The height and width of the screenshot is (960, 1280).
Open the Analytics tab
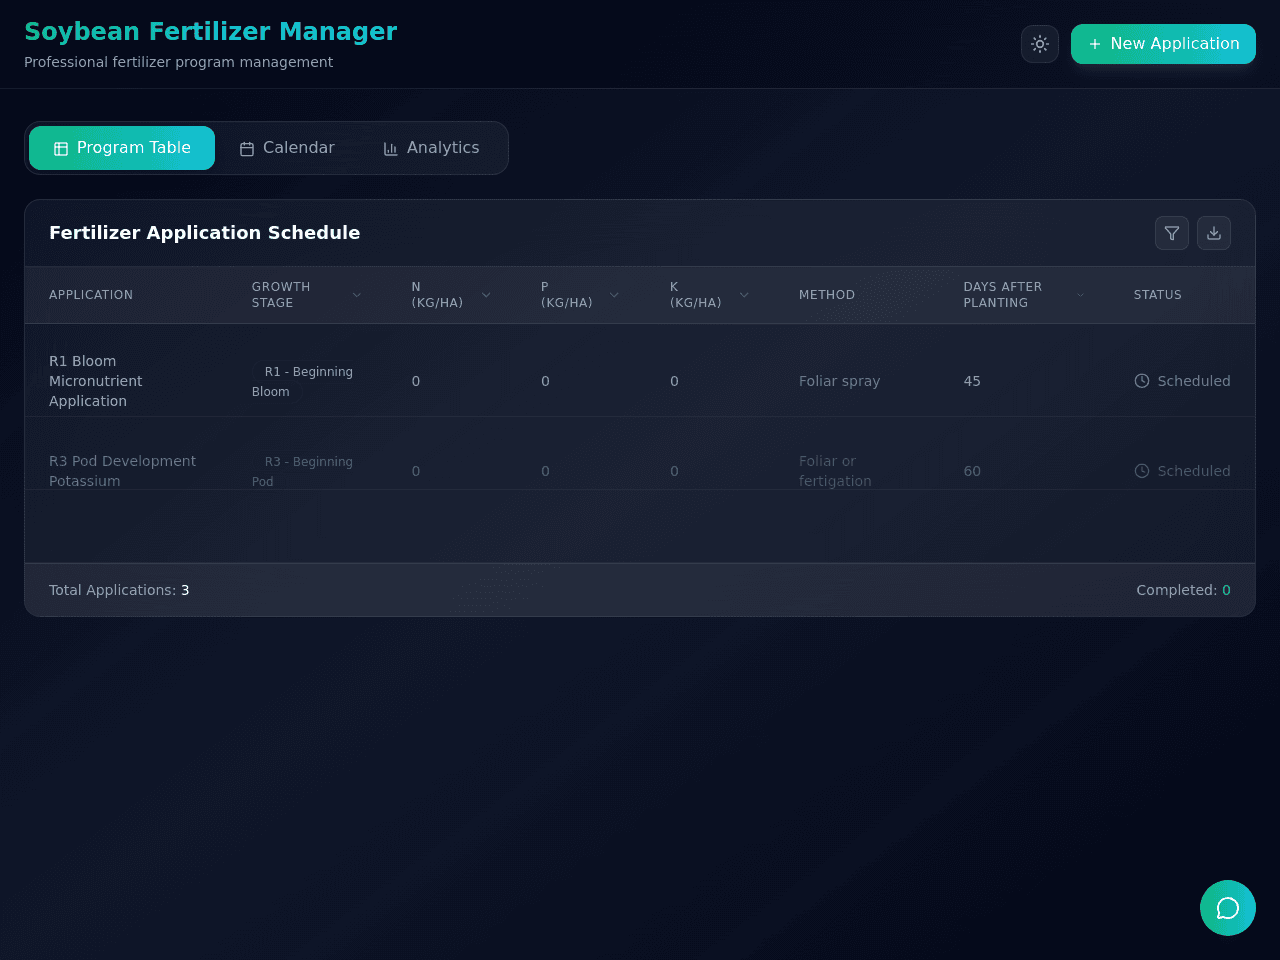pyautogui.click(x=431, y=148)
